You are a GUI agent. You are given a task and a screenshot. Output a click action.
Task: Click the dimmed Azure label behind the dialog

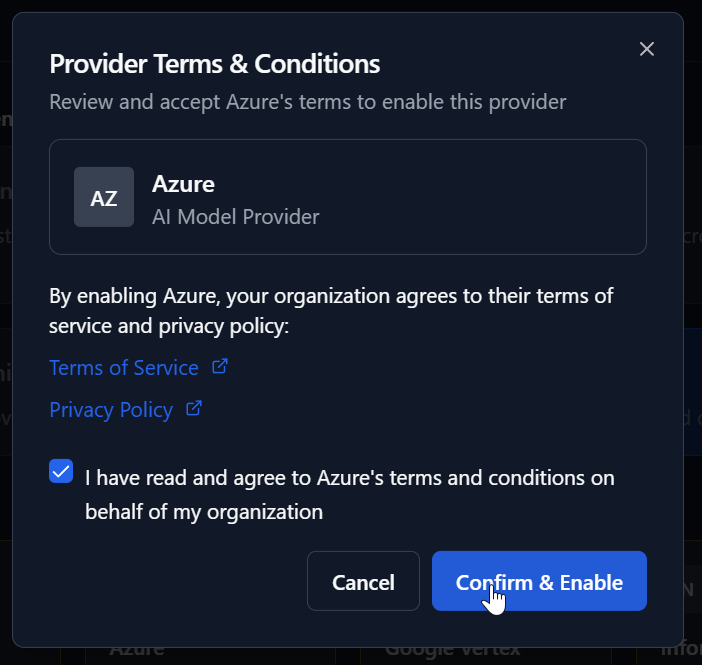(137, 650)
